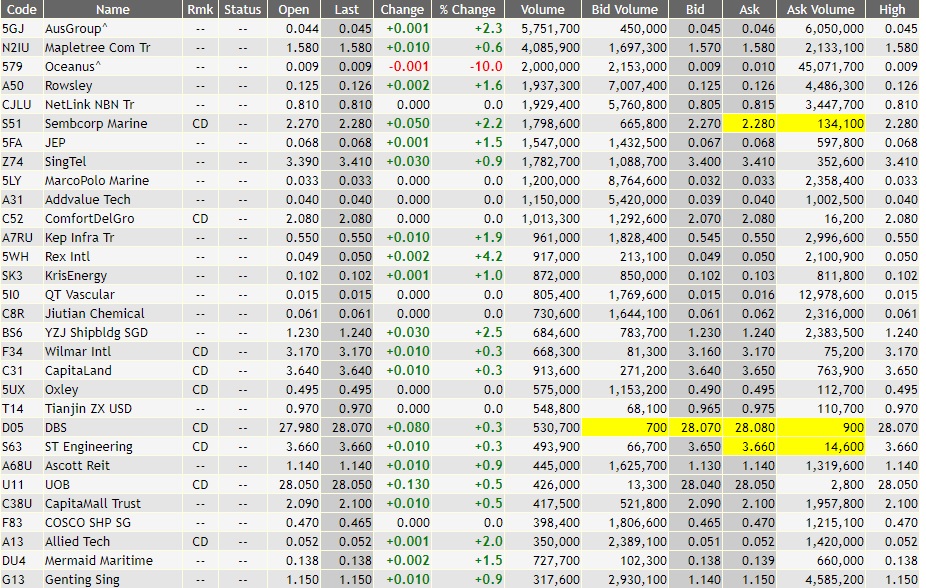The image size is (926, 588).
Task: Click UOB change value +0.130
Action: click(408, 485)
